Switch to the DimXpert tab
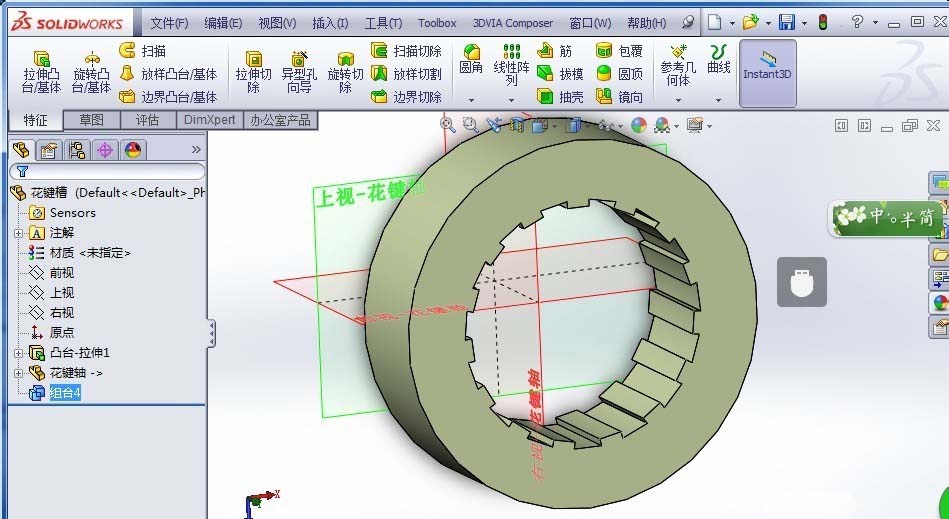This screenshot has height=519, width=949. (x=209, y=120)
